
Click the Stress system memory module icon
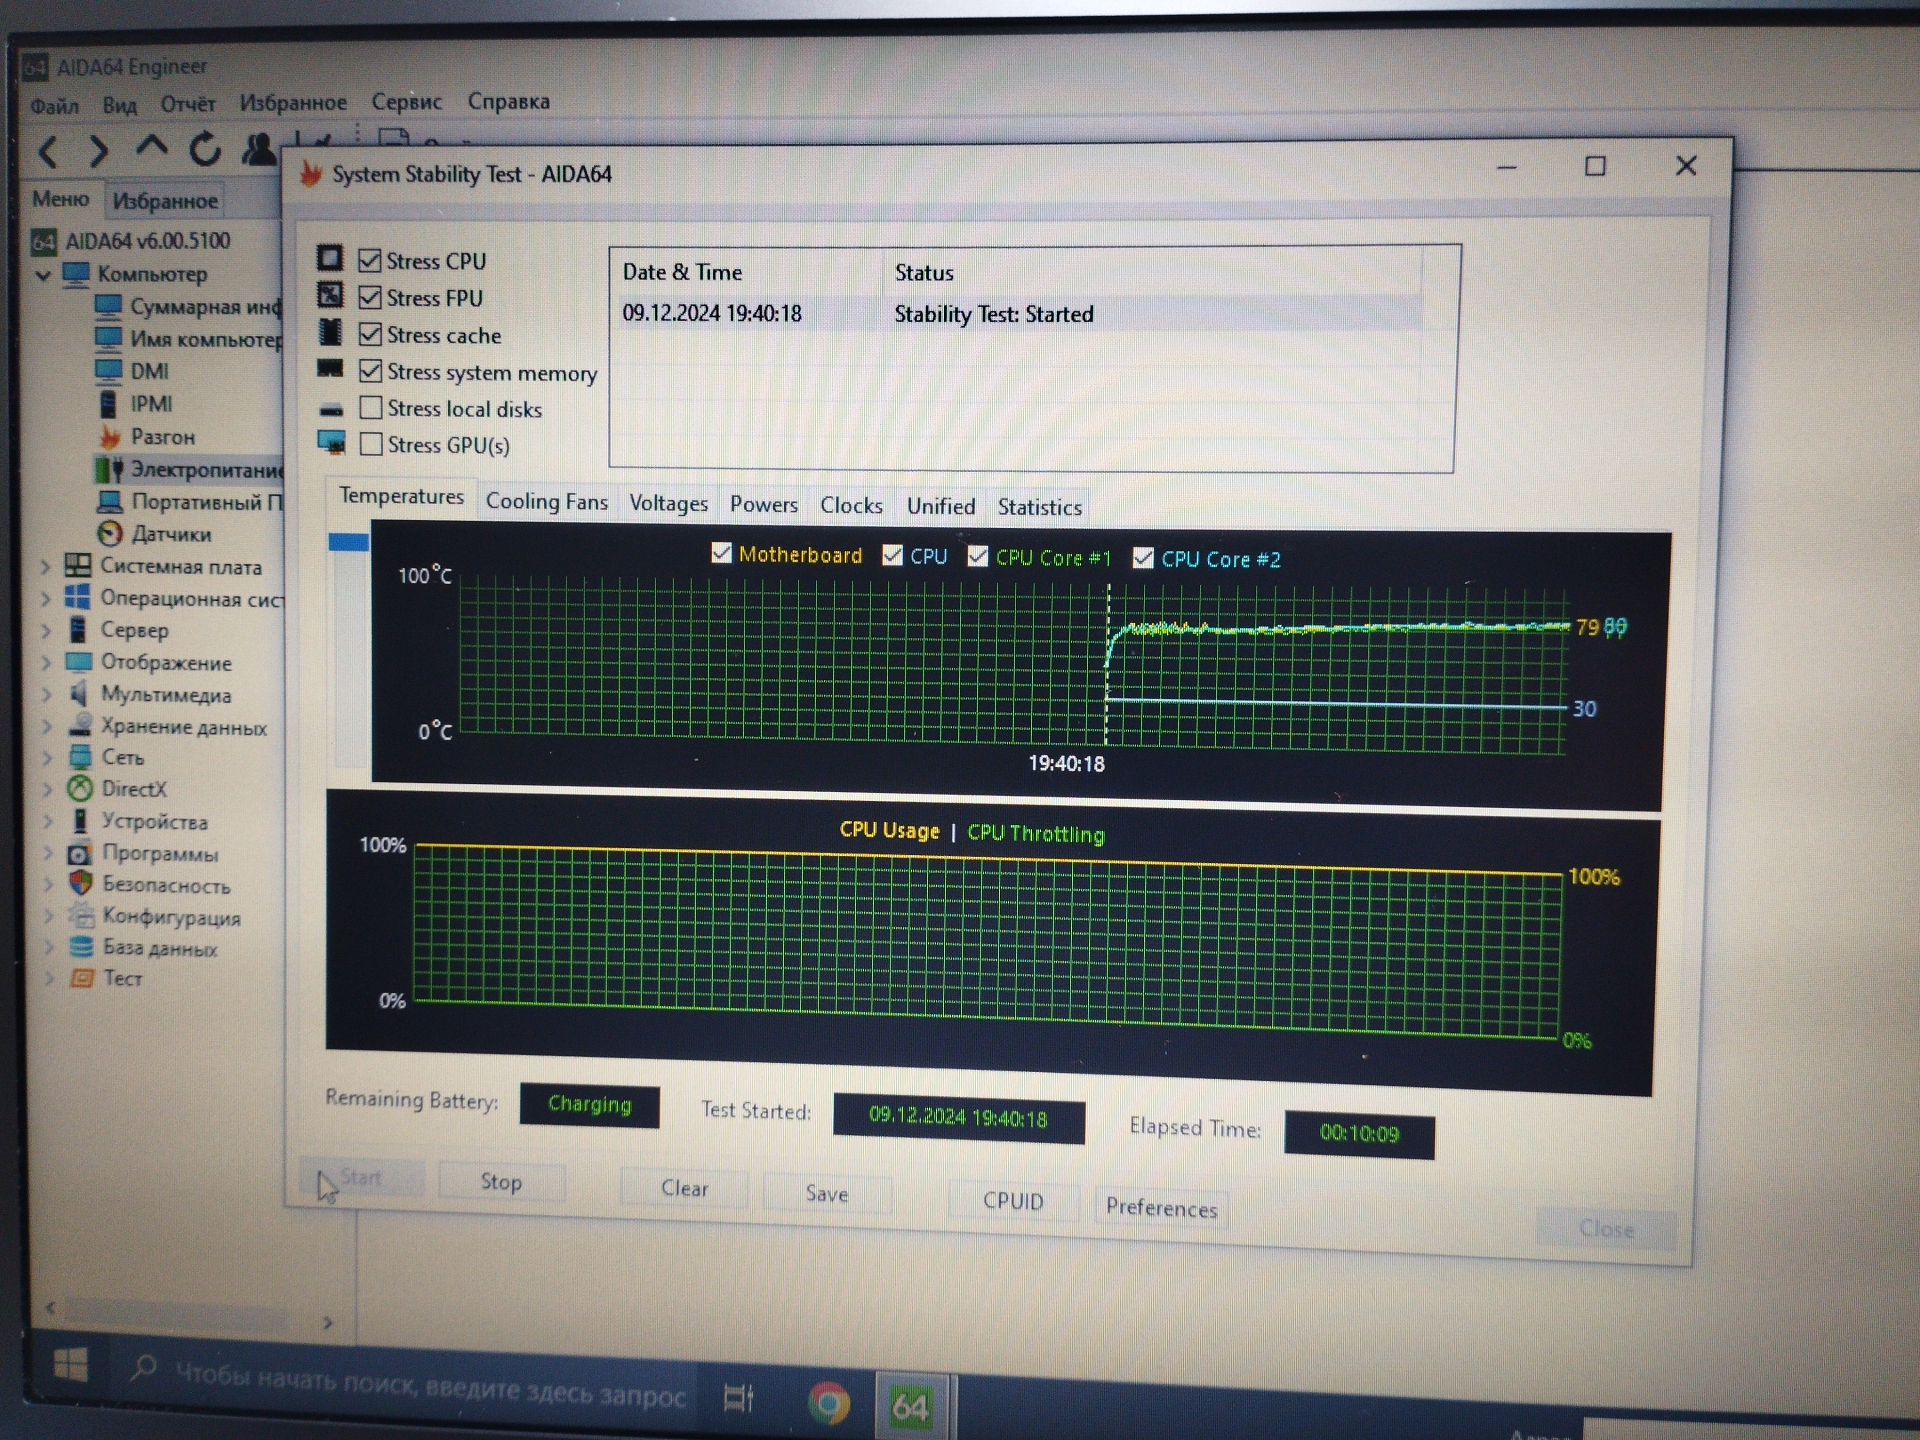330,368
